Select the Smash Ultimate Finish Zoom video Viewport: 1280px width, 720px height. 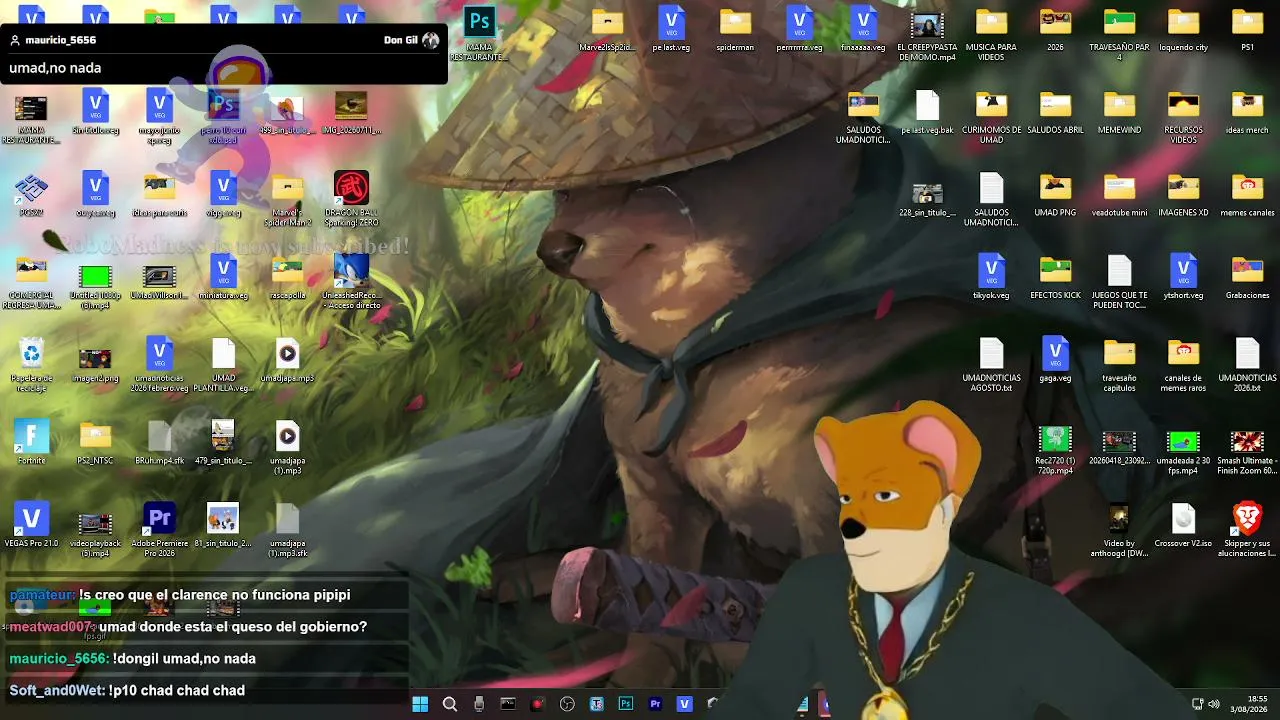coord(1247,451)
